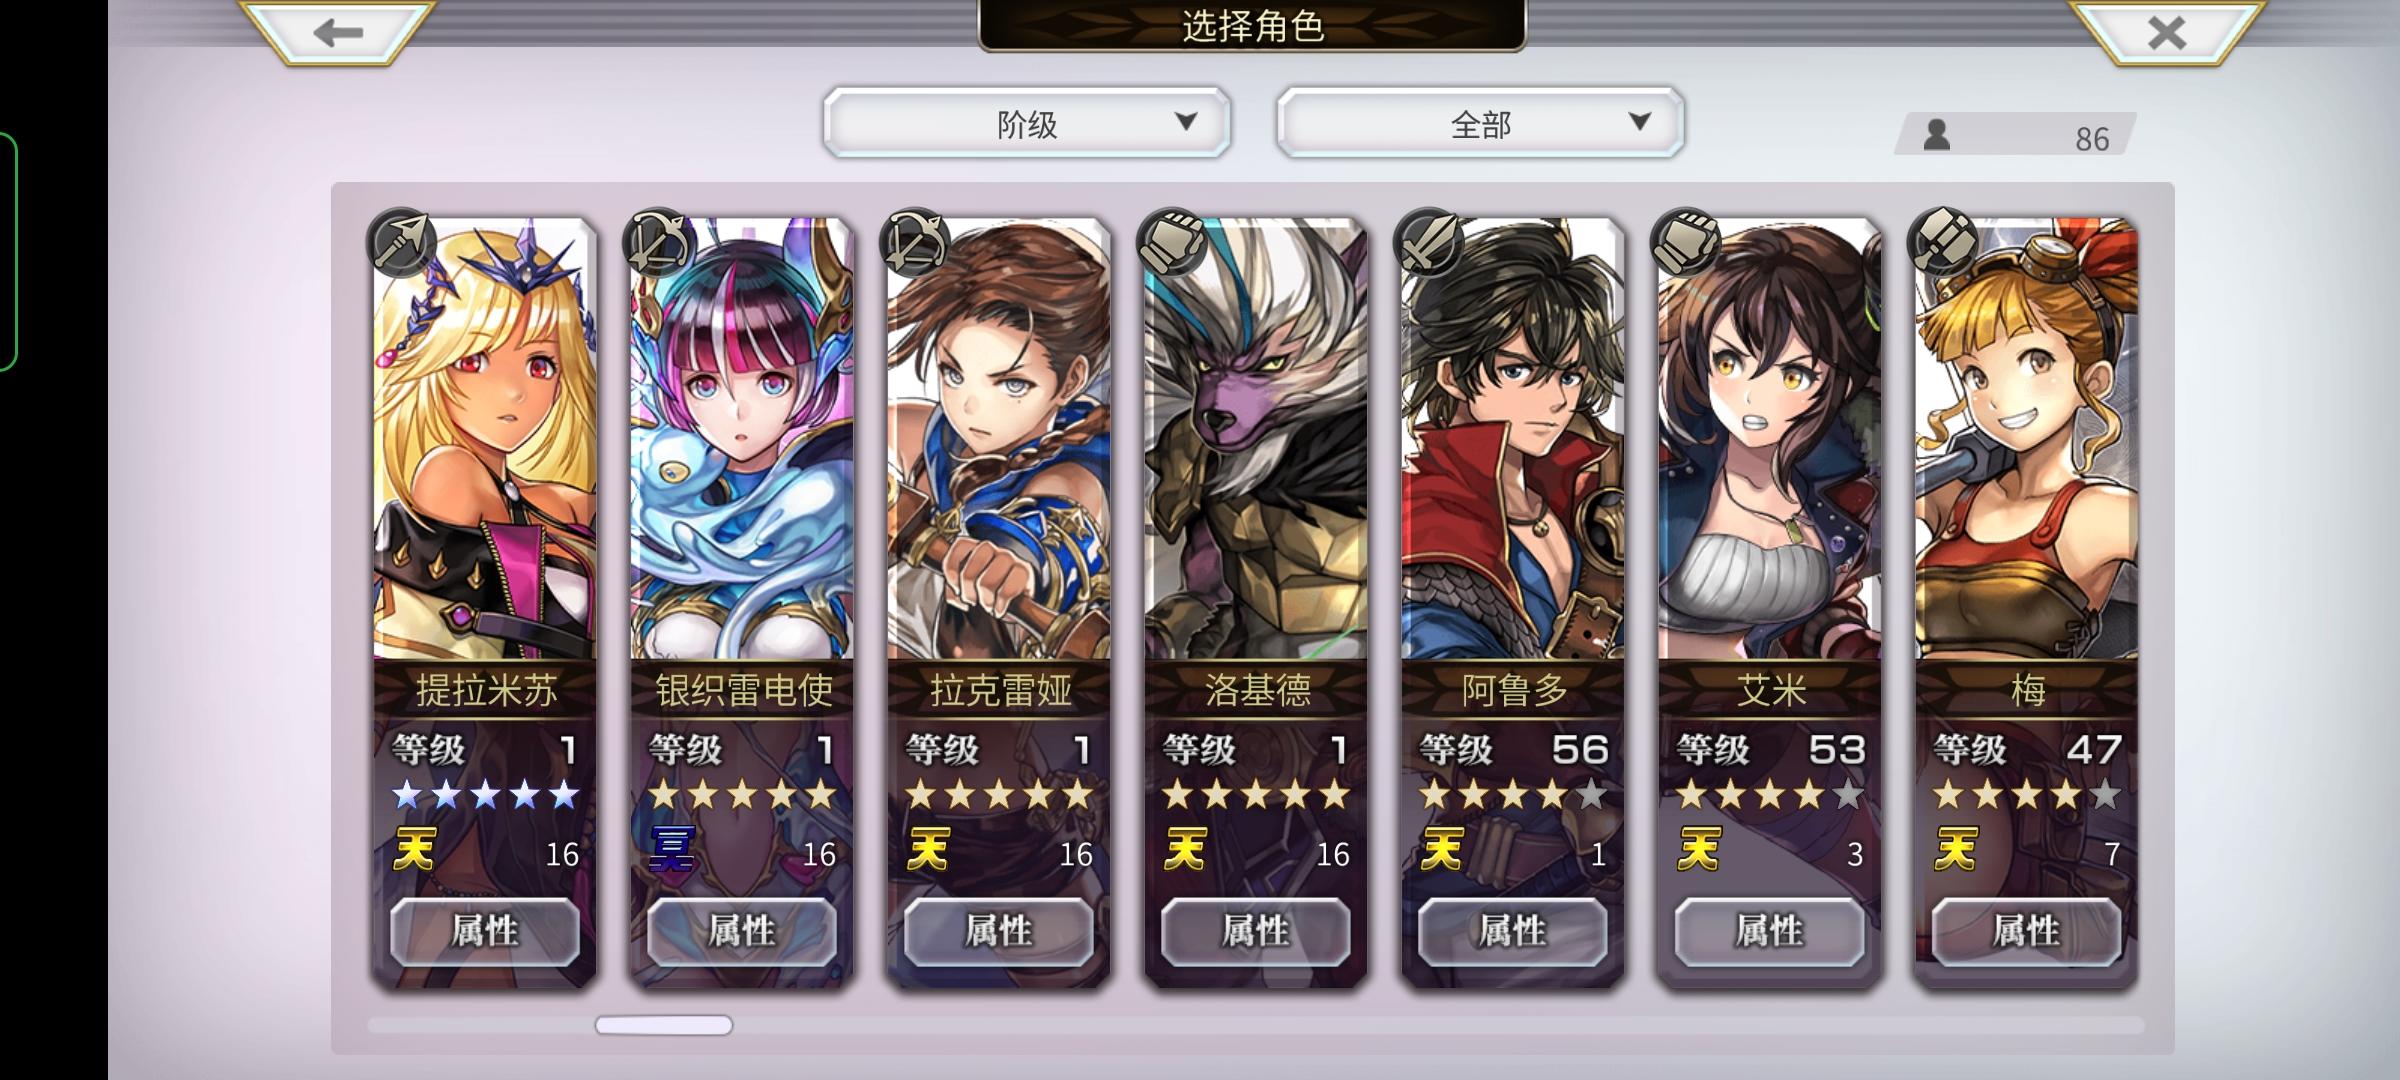The image size is (2400, 1080).
Task: Open the 全部 filter dropdown
Action: pyautogui.click(x=1480, y=122)
